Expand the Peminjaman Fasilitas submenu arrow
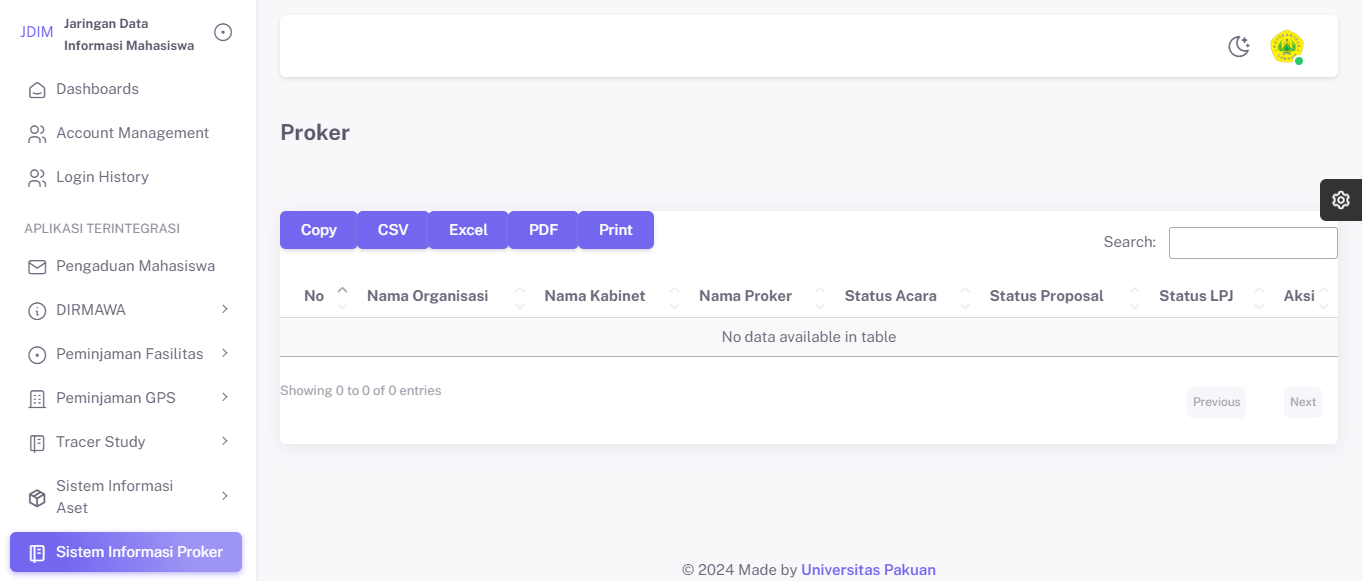This screenshot has width=1362, height=581. tap(225, 354)
